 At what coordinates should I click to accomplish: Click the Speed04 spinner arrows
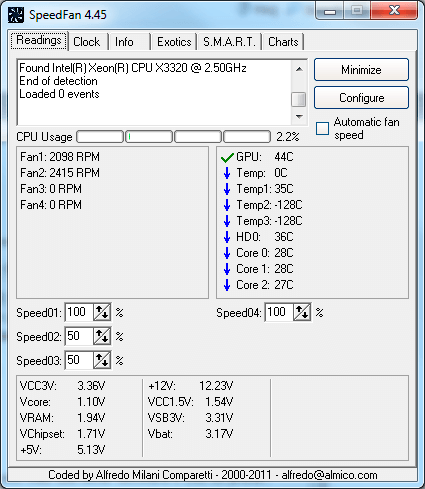(302, 312)
